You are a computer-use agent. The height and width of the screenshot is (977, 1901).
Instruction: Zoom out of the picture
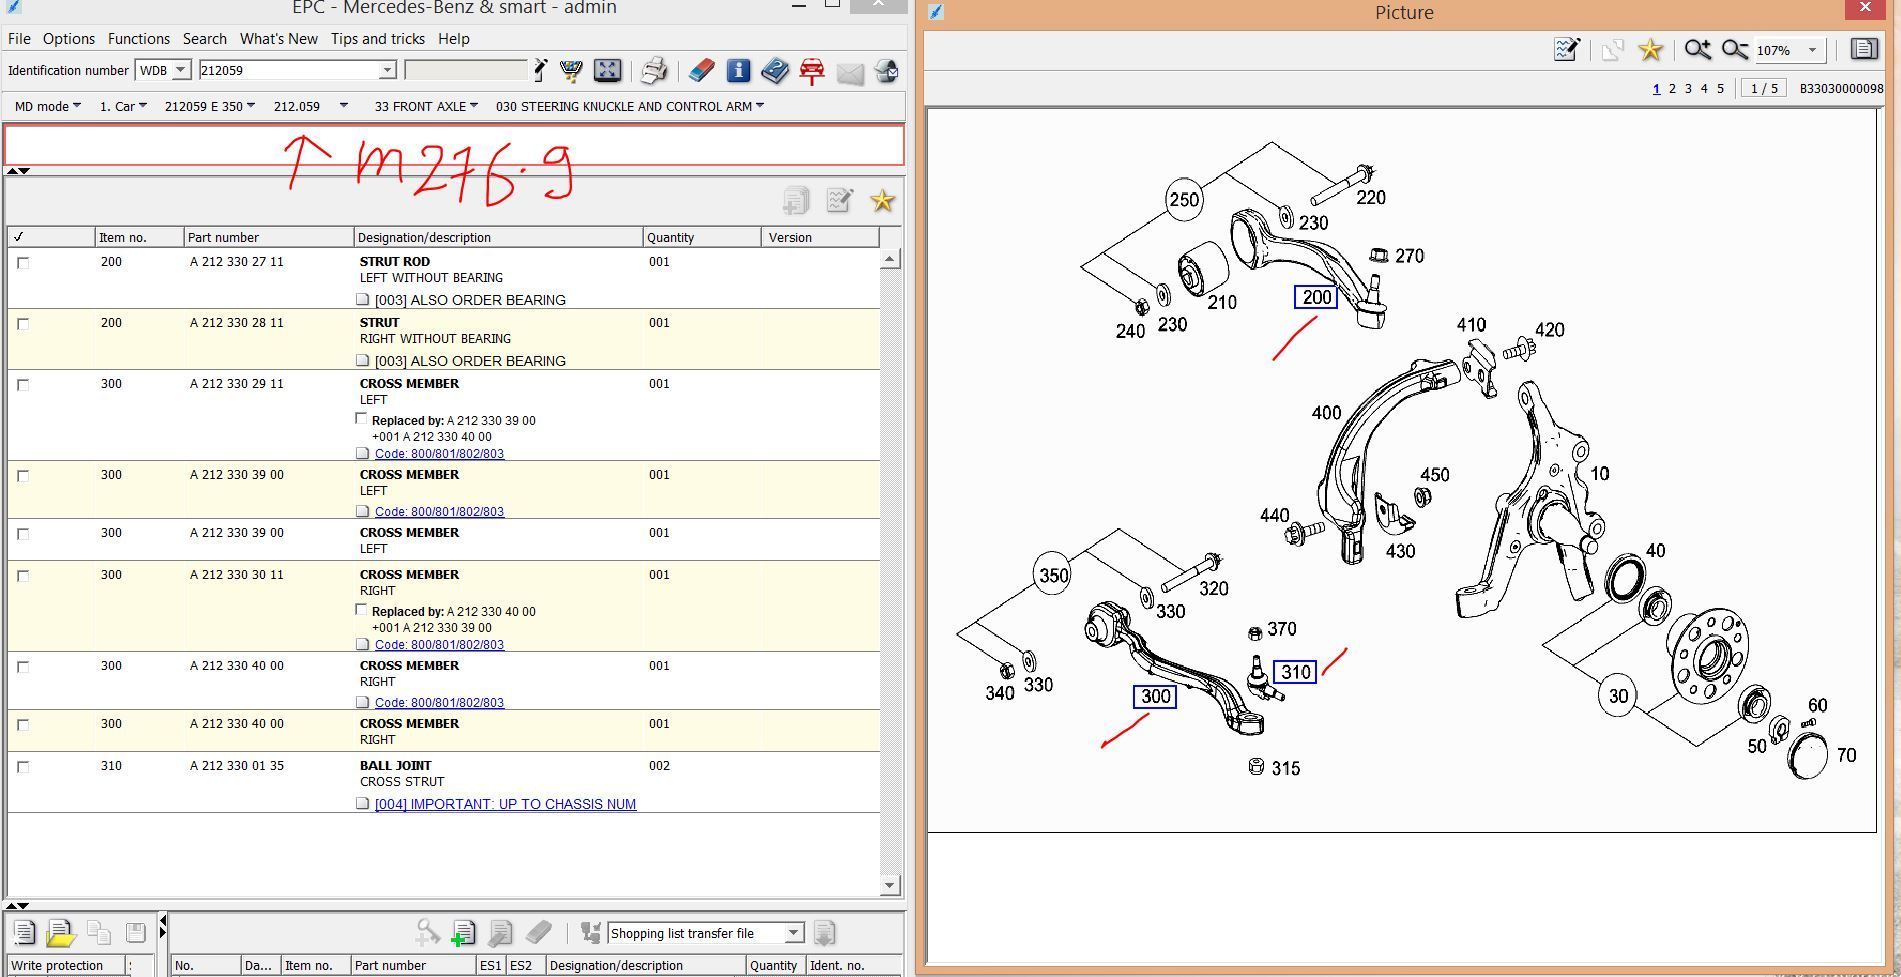pyautogui.click(x=1734, y=50)
